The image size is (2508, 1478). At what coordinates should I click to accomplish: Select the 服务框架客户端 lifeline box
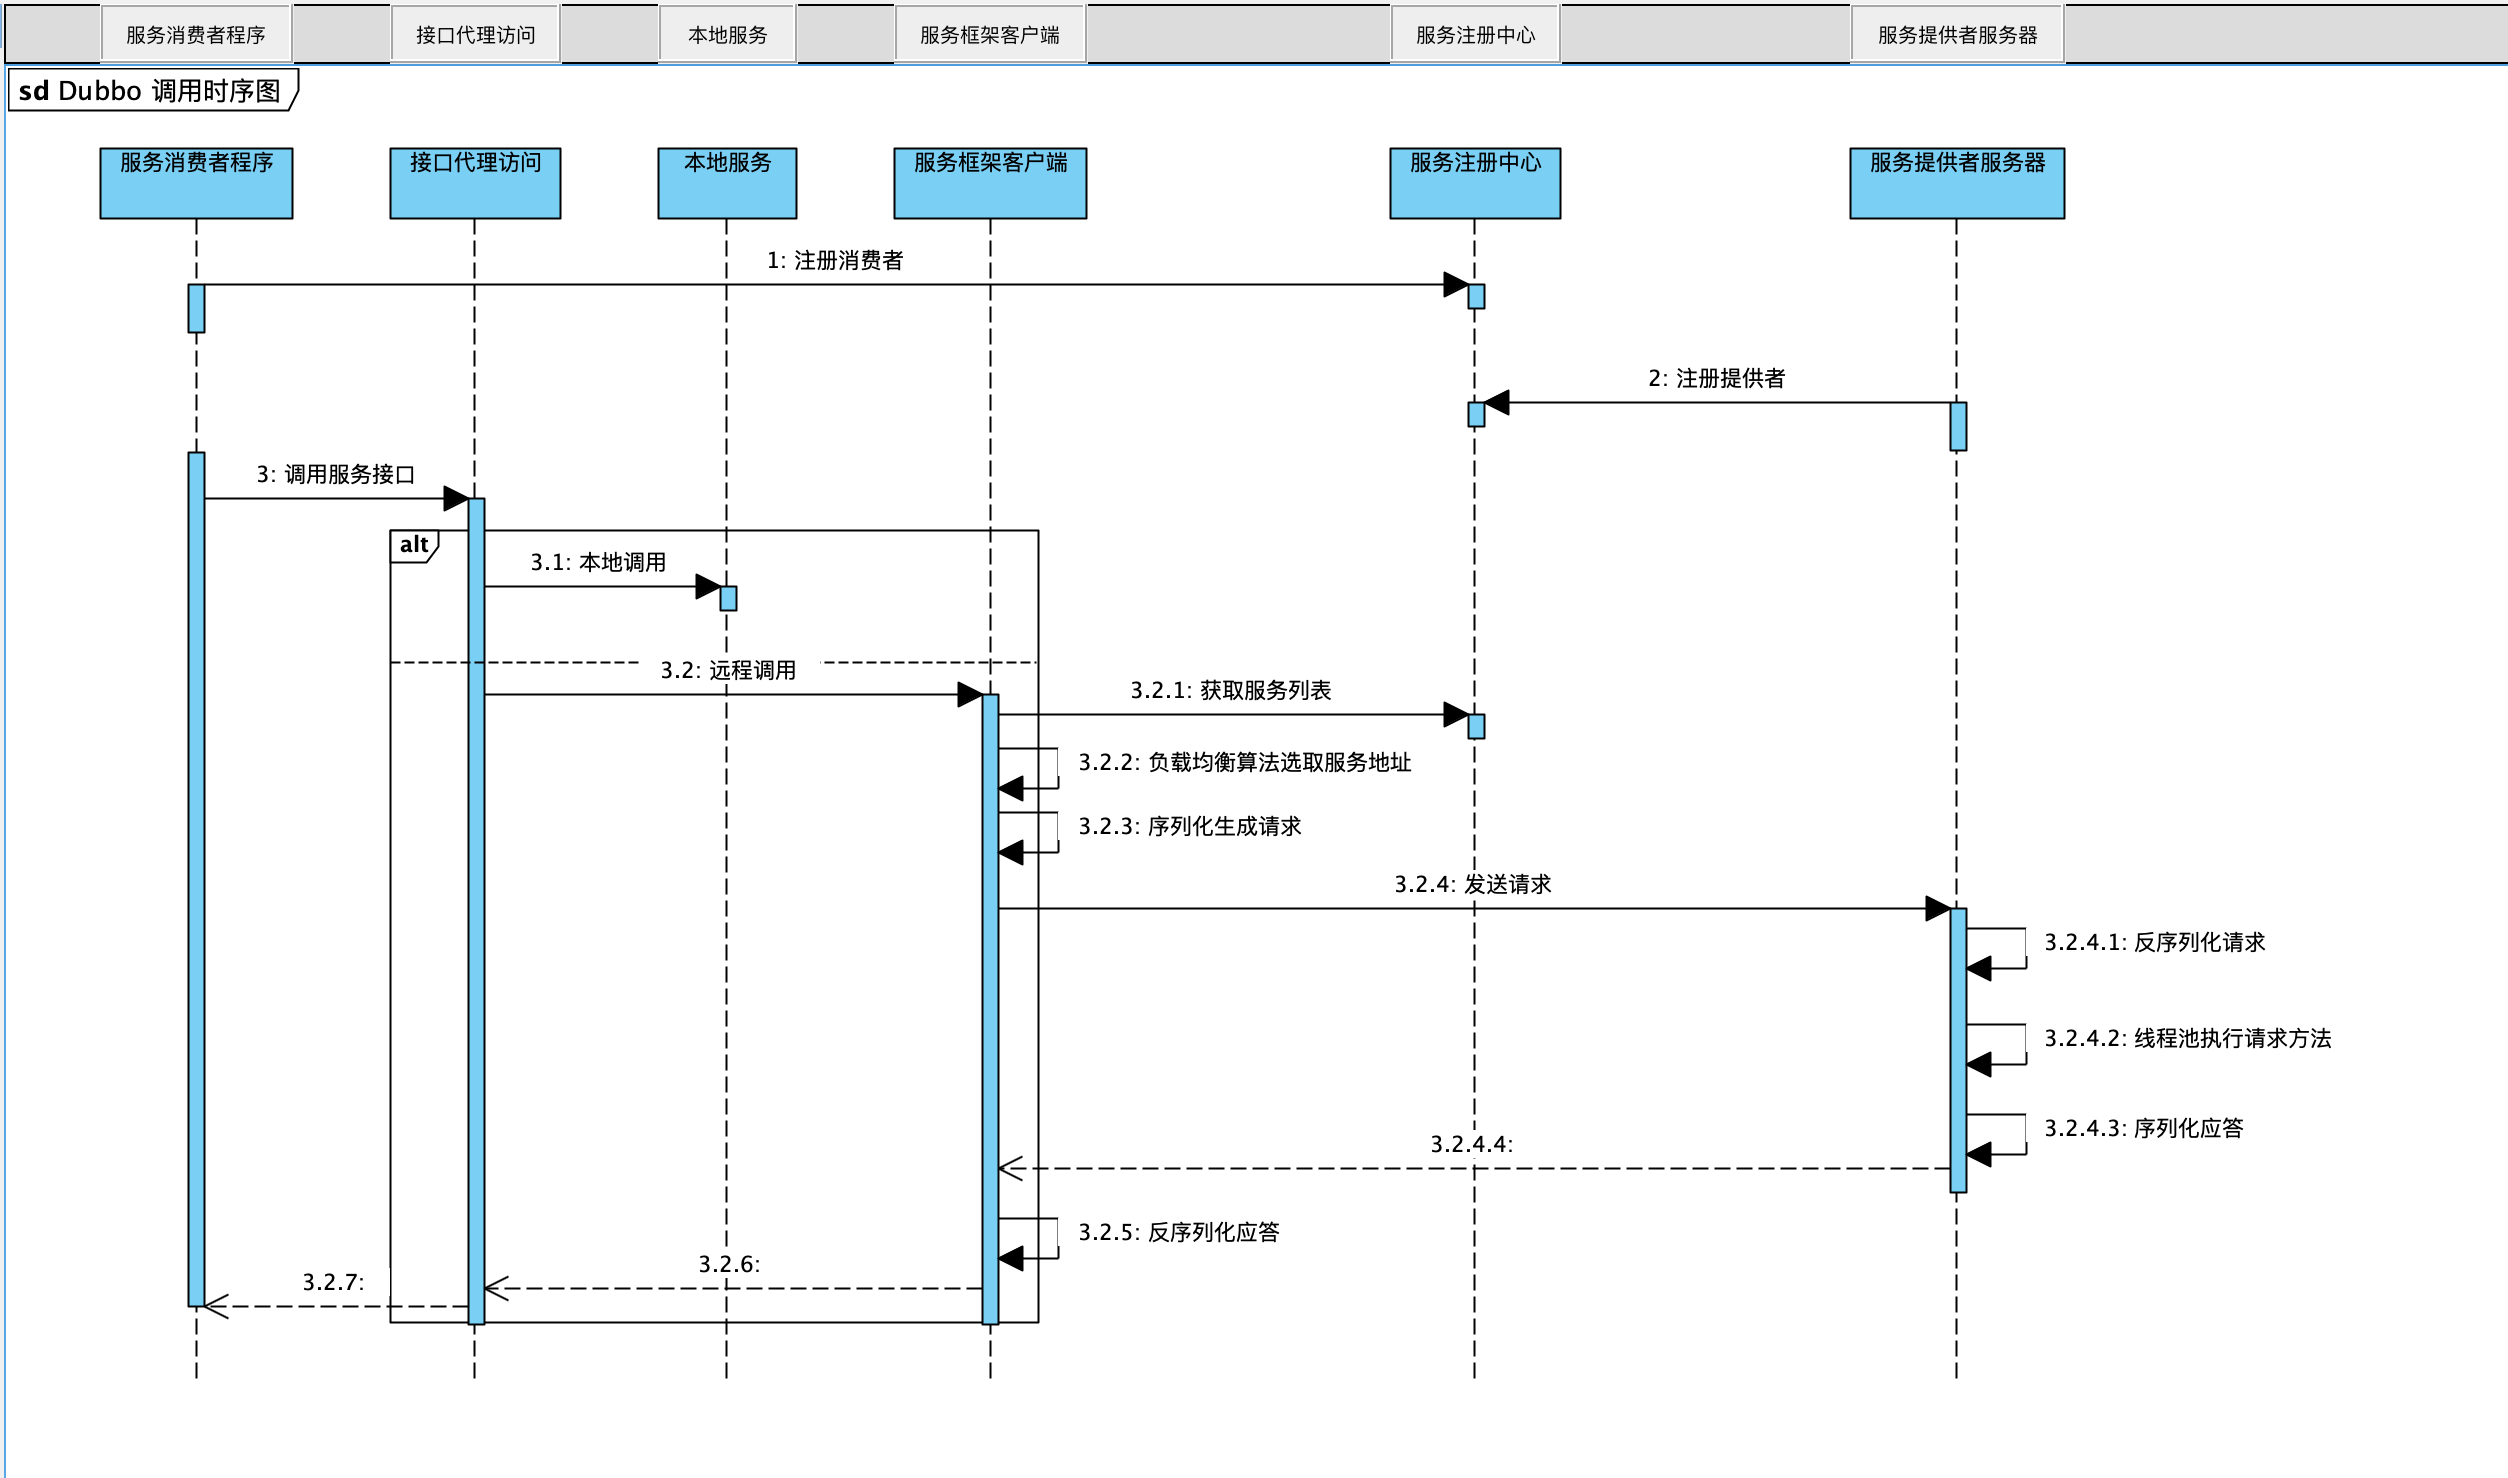pyautogui.click(x=990, y=183)
